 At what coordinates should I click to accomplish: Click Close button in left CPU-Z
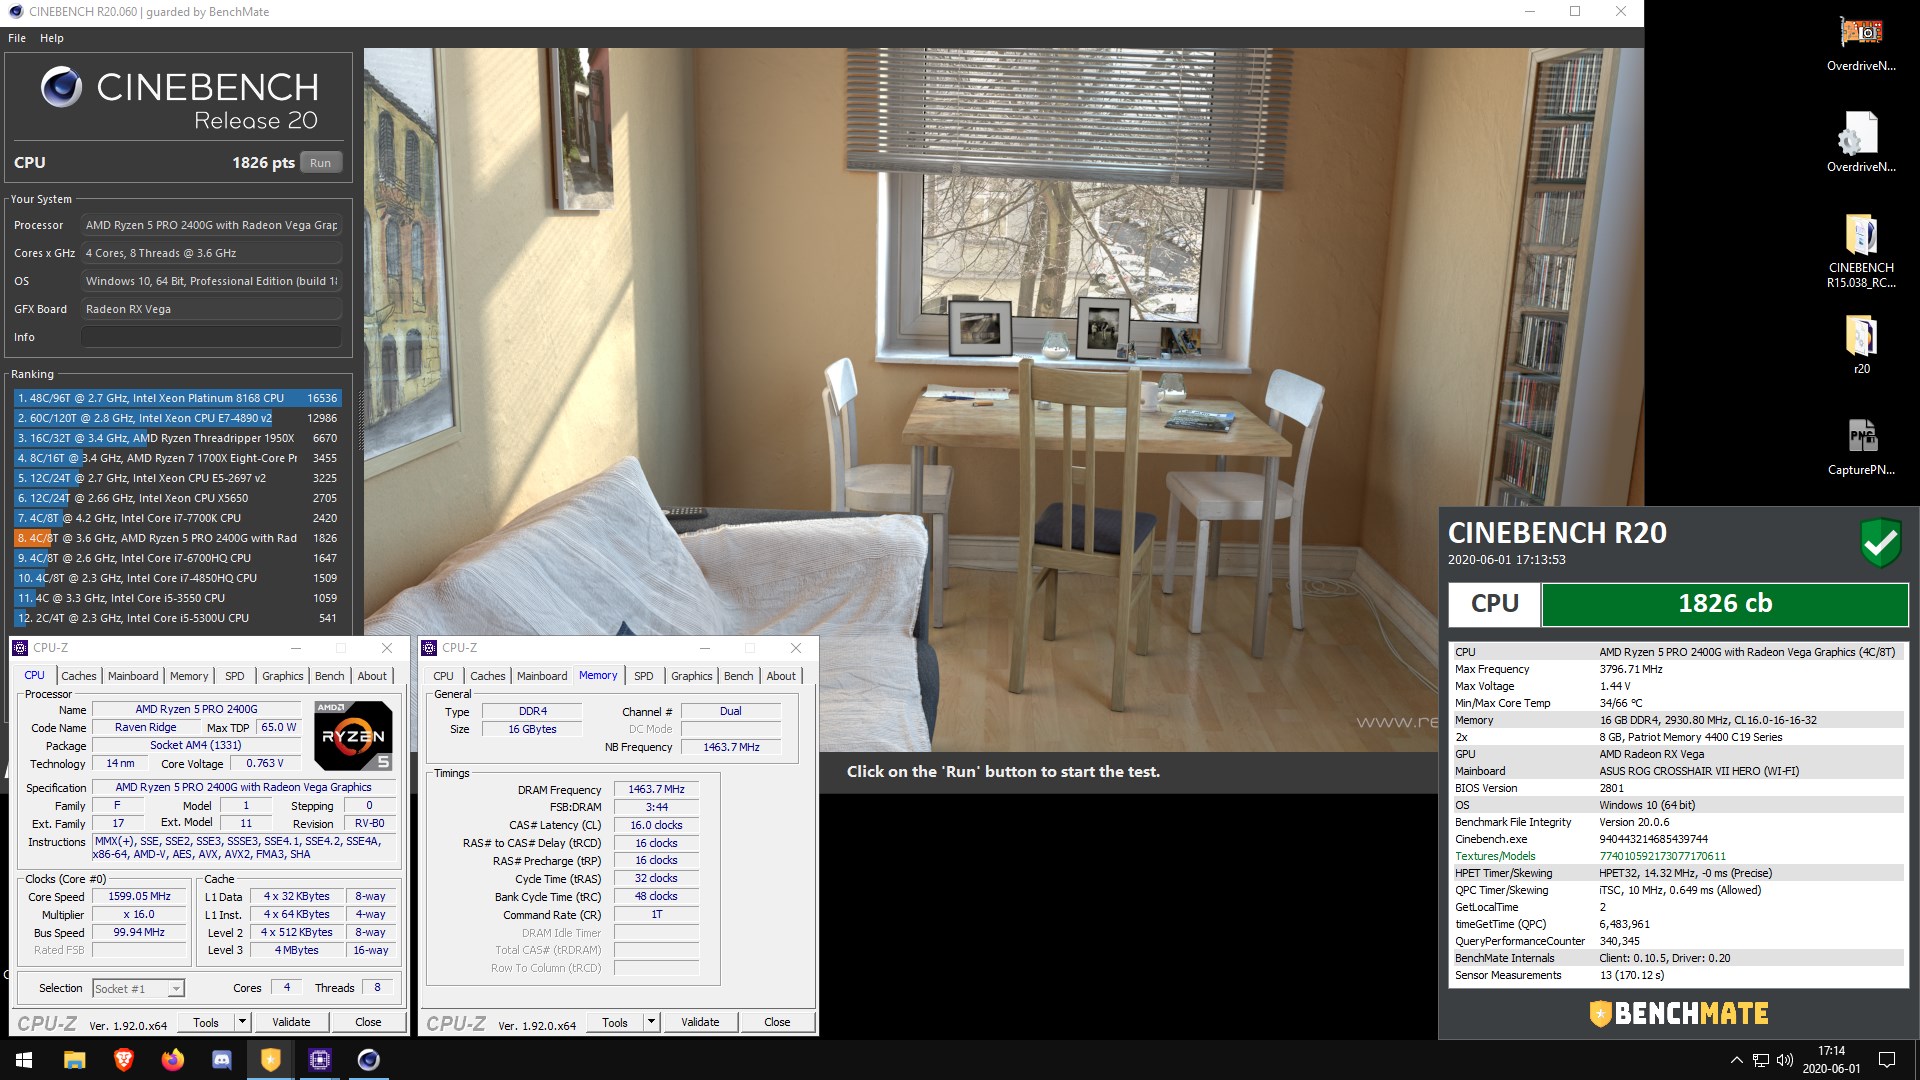(x=368, y=1022)
